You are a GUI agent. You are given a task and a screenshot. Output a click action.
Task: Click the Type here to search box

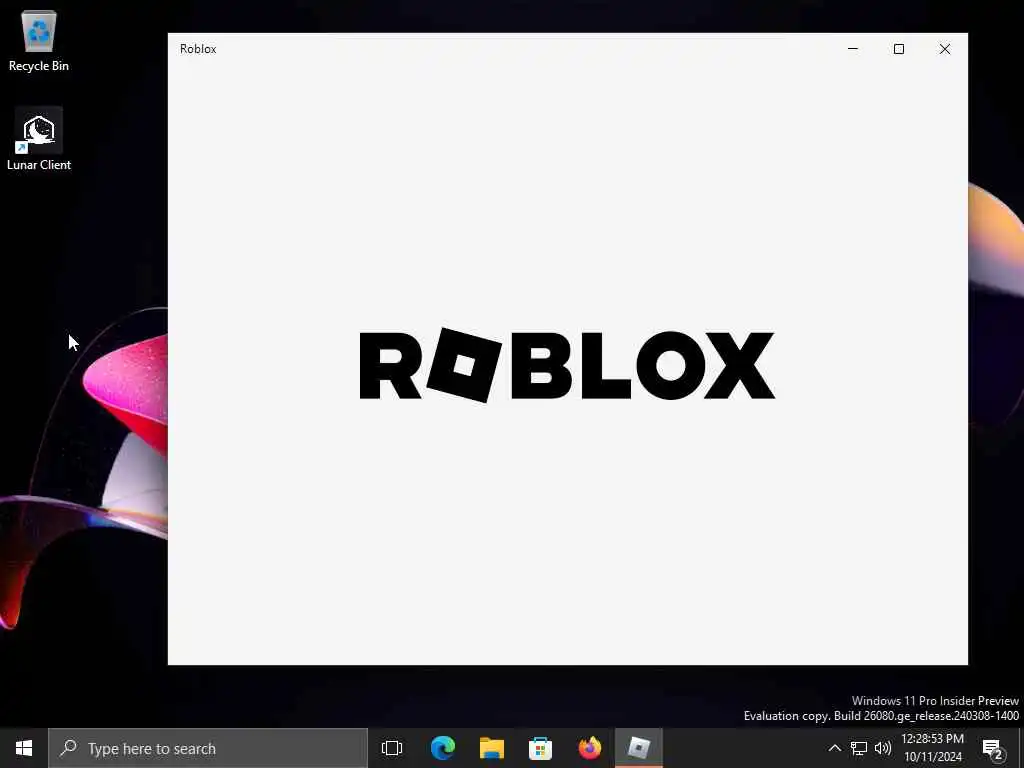click(x=208, y=748)
